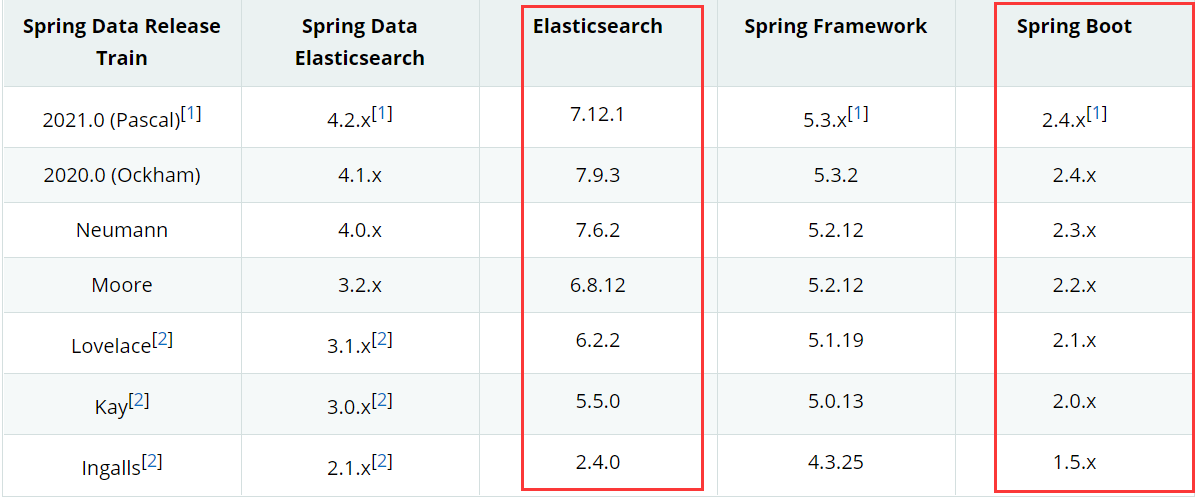1200x497 pixels.
Task: Click Spring Boot 1.5.x cell
Action: (1075, 462)
